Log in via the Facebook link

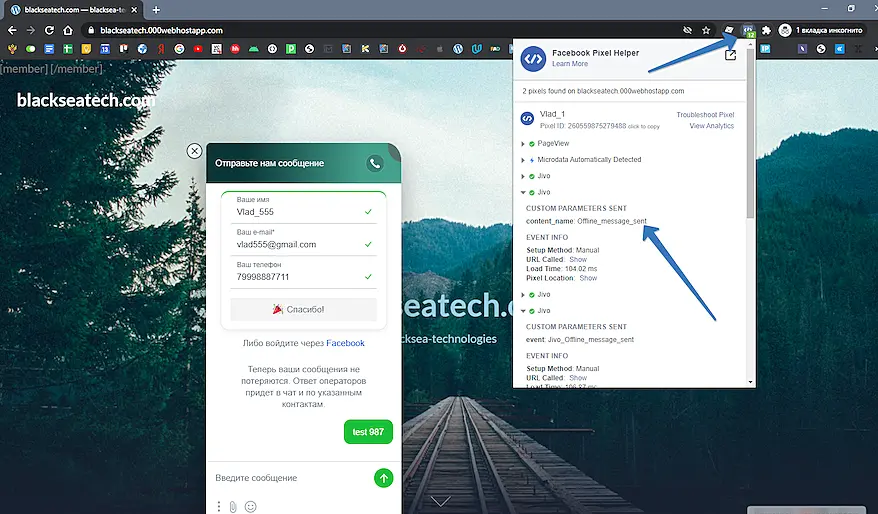[x=345, y=343]
